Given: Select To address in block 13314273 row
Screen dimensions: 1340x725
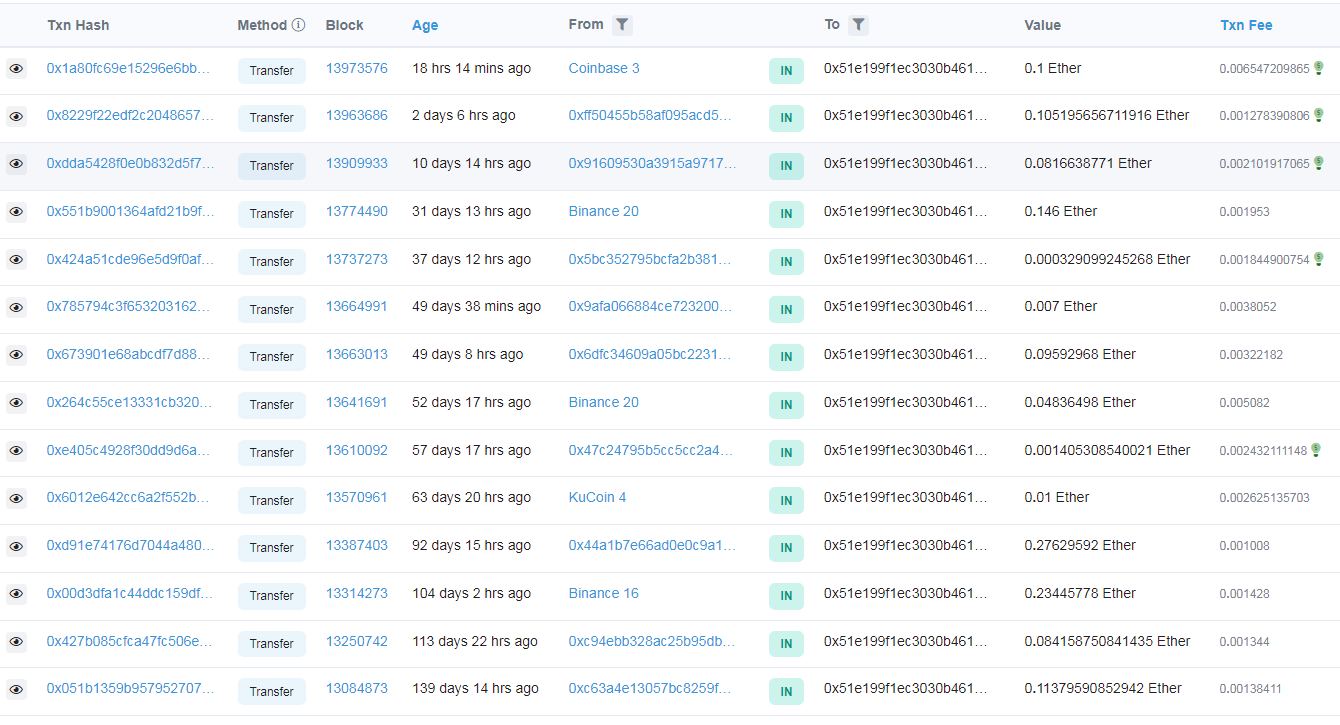Looking at the screenshot, I should click(x=906, y=593).
